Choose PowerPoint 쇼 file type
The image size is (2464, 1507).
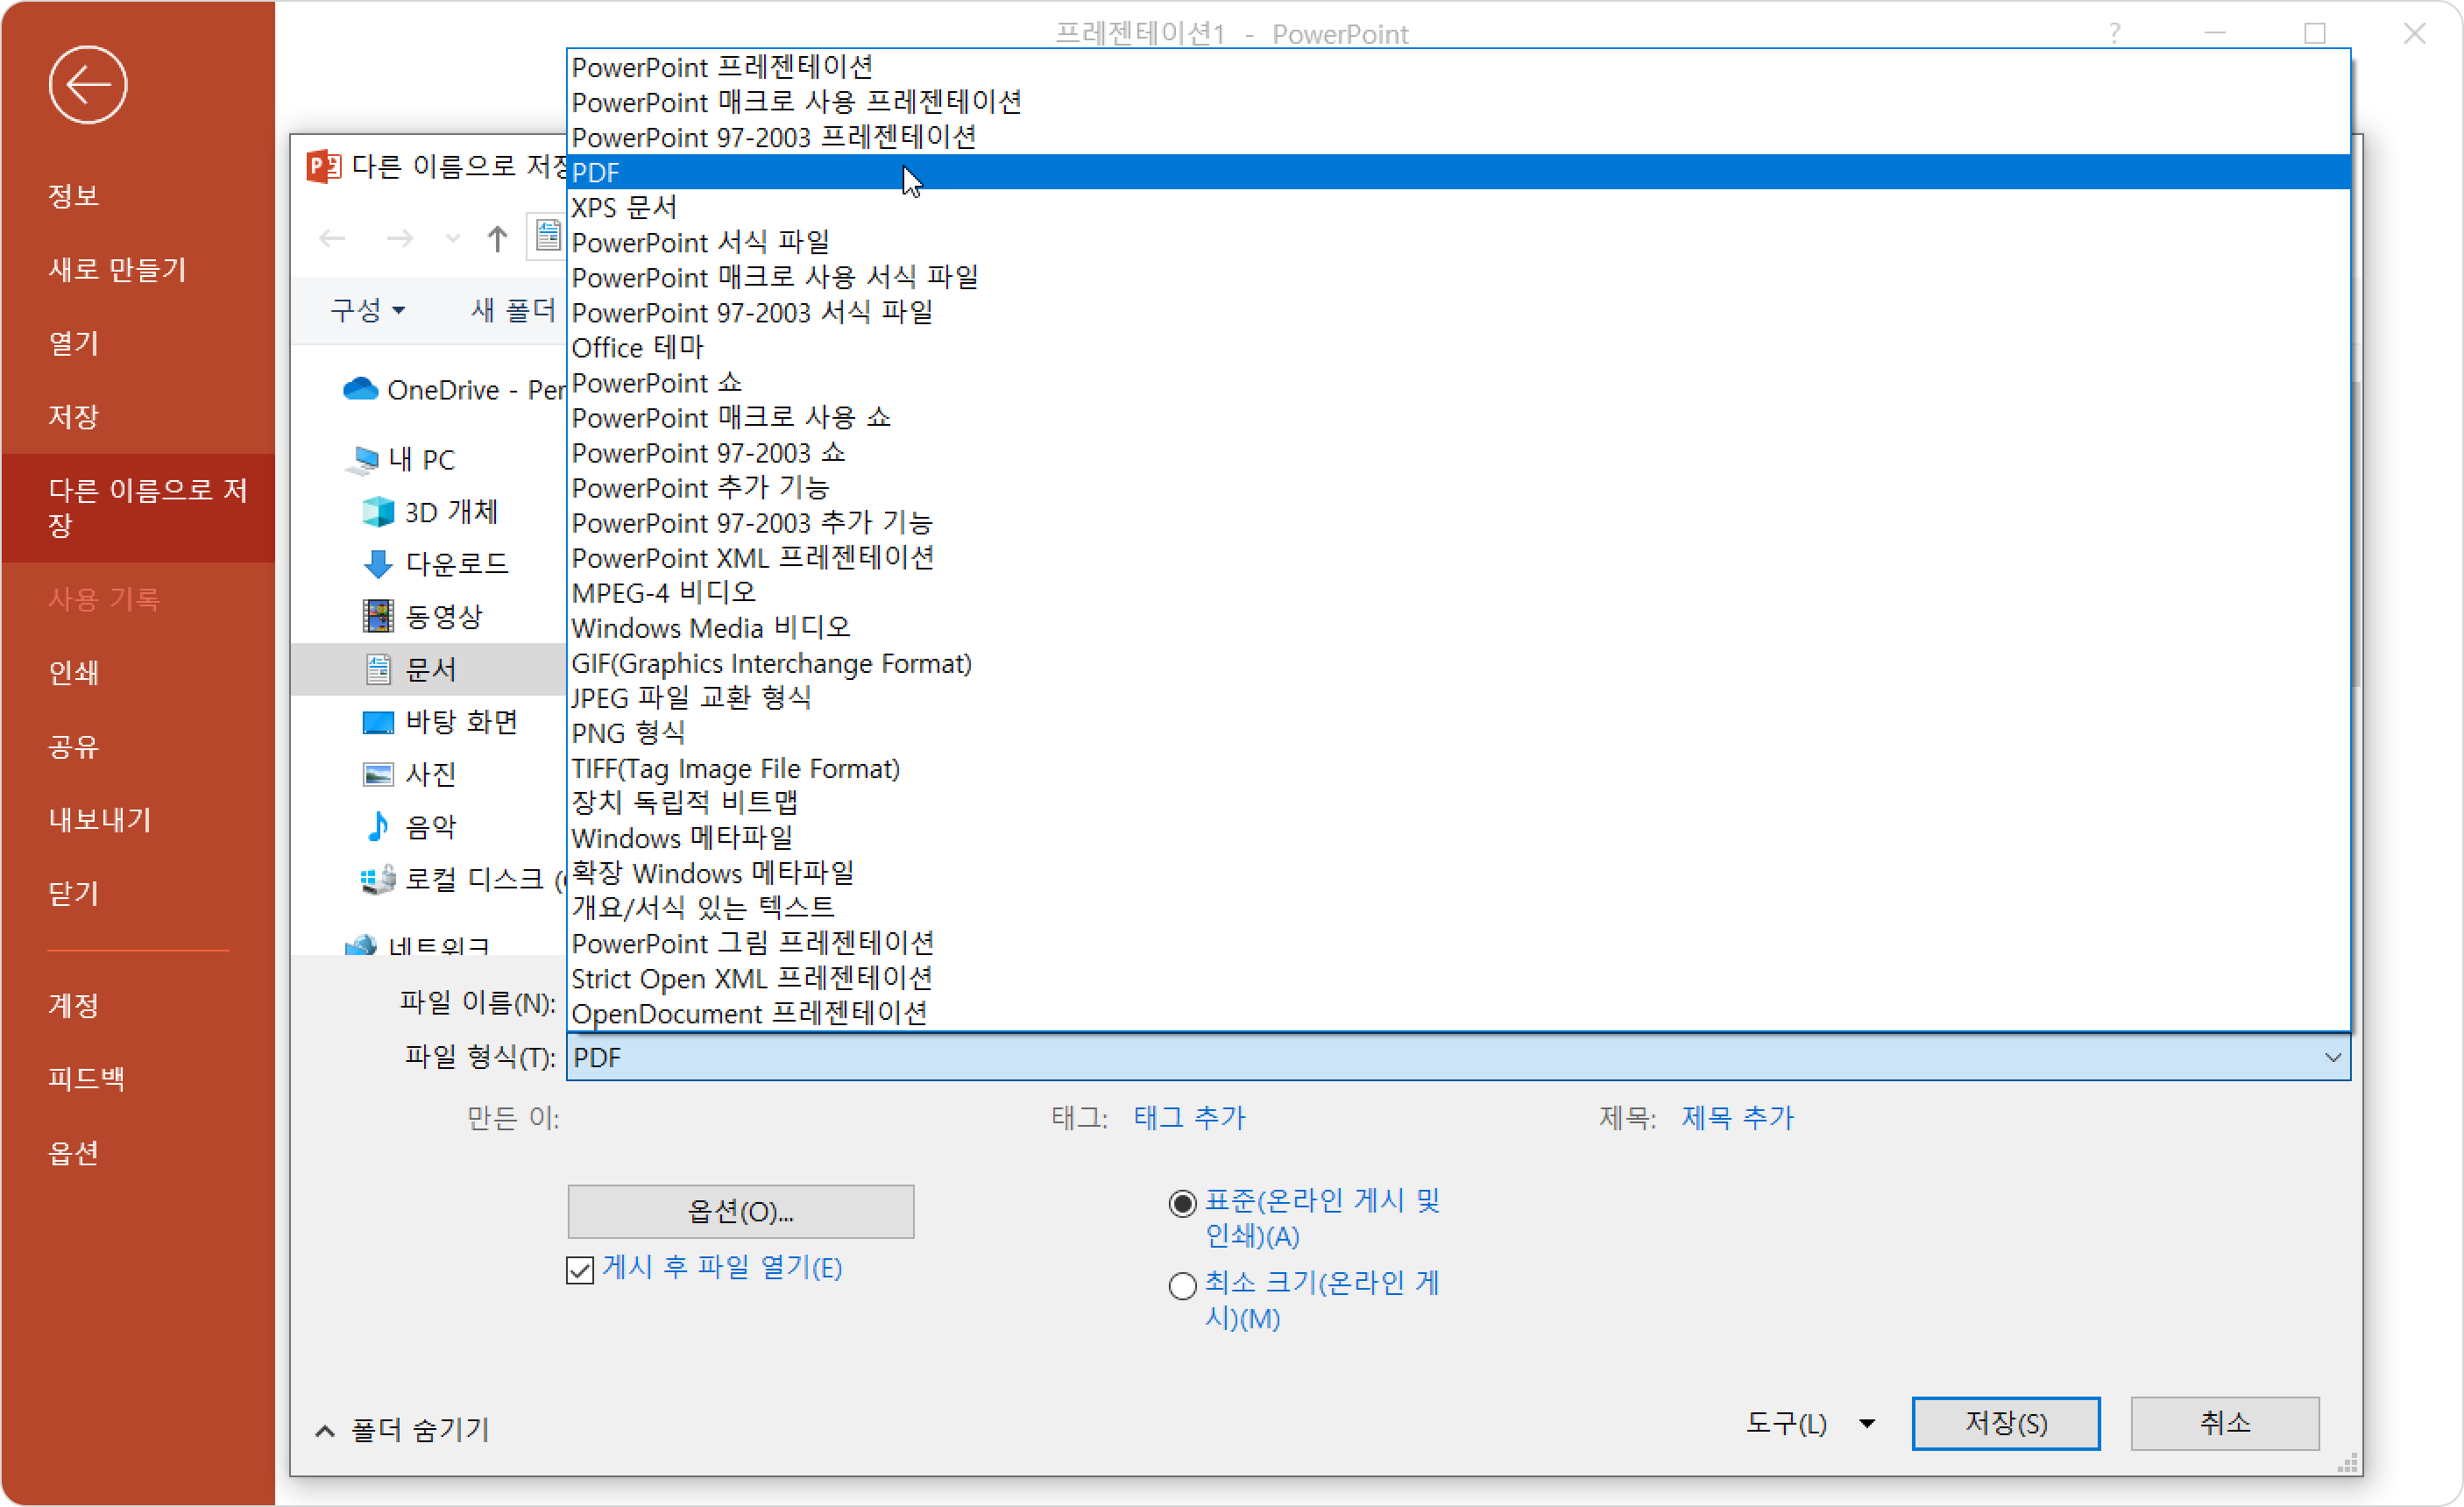1458,383
